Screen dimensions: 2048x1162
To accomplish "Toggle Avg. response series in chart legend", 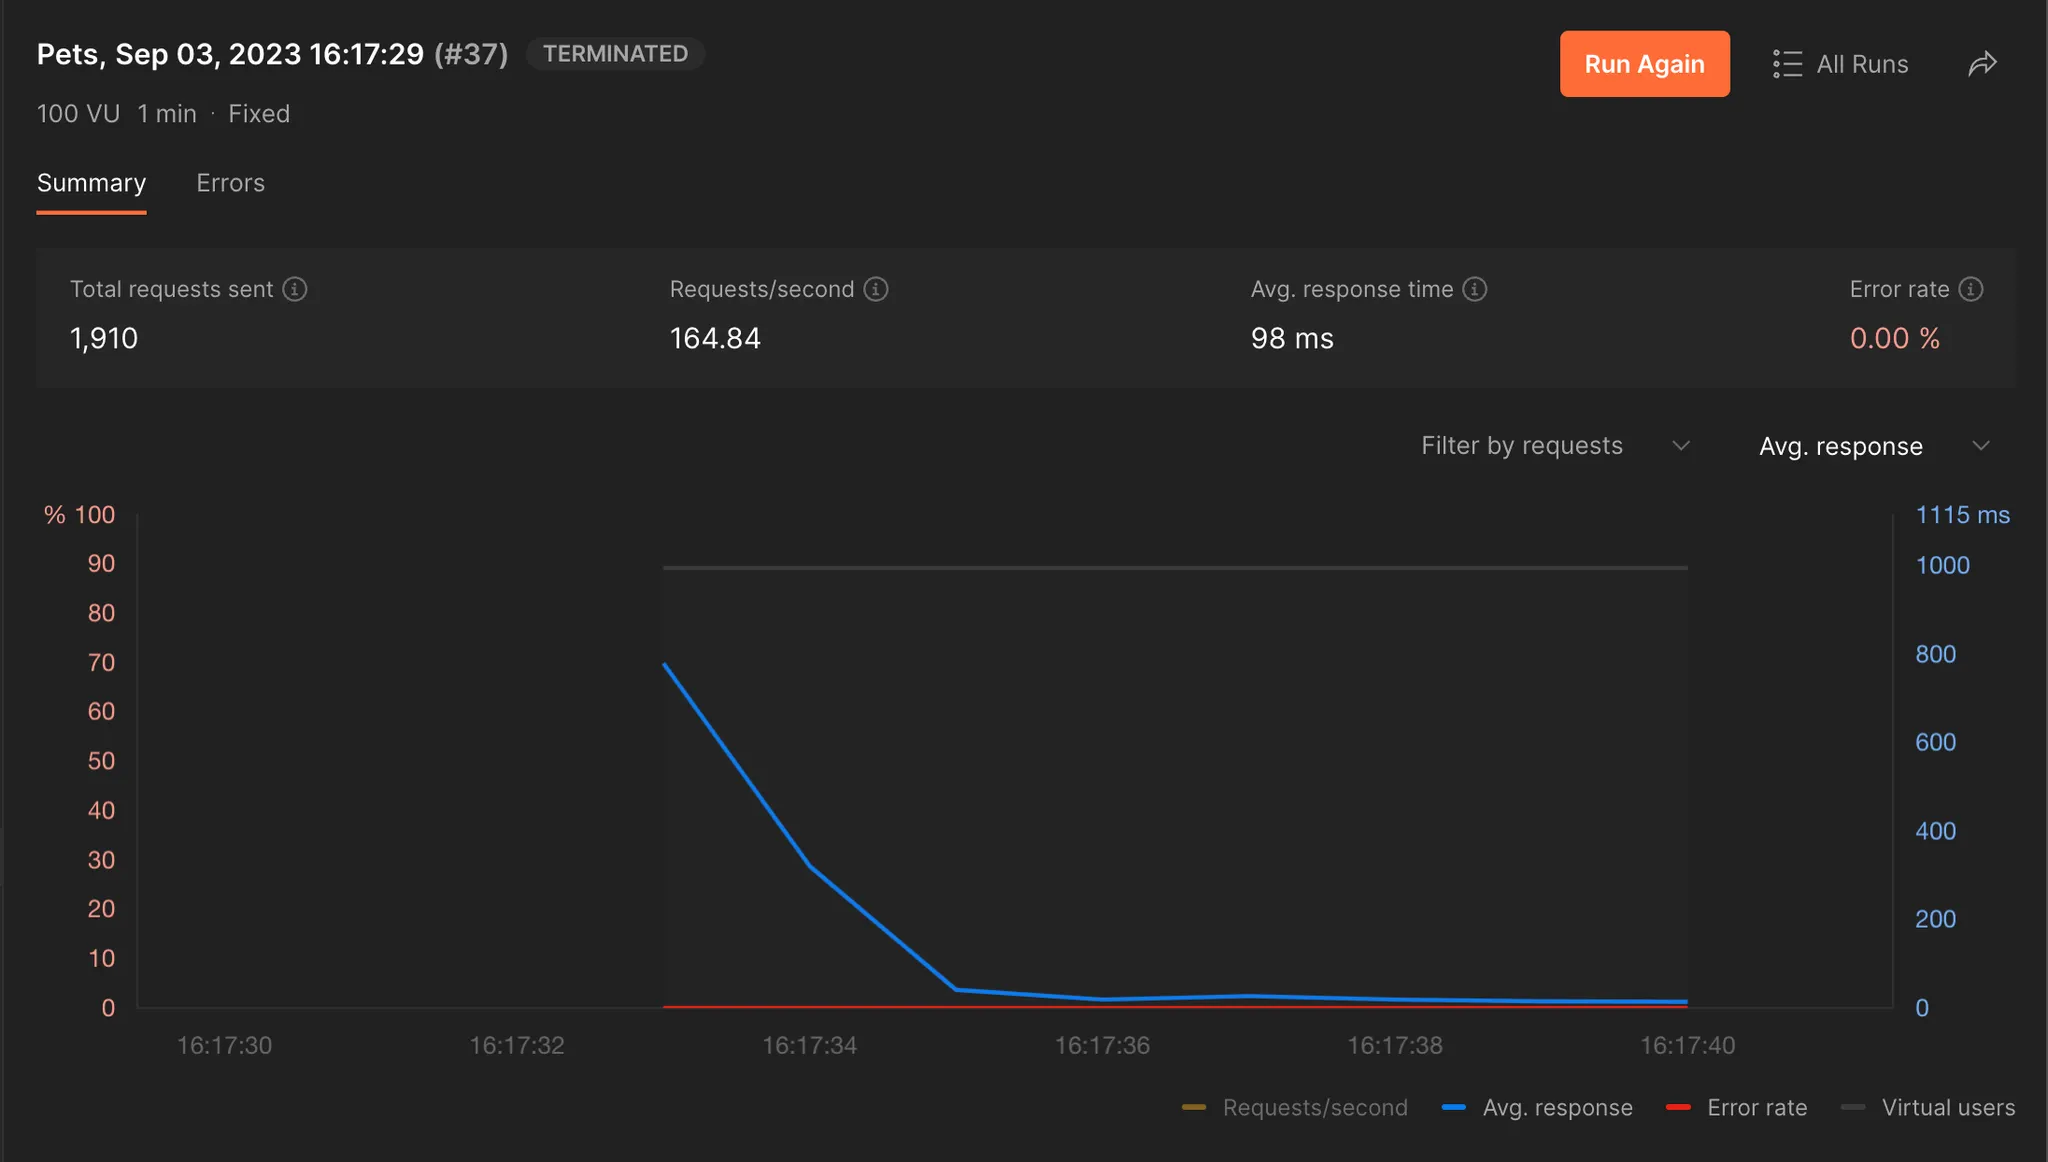I will point(1557,1108).
